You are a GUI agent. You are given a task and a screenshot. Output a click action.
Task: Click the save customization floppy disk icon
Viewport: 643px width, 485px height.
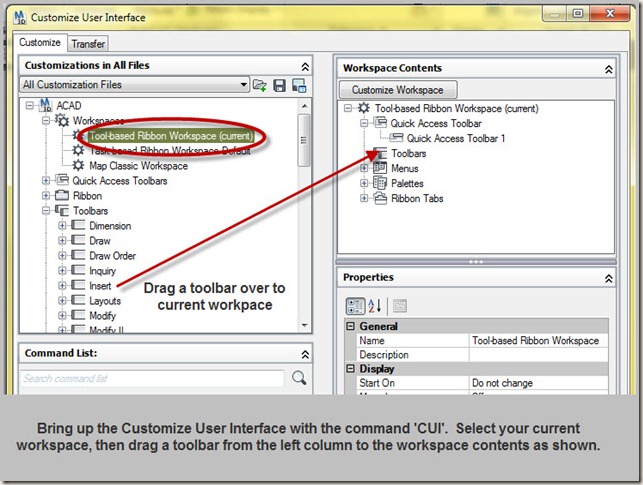click(280, 85)
